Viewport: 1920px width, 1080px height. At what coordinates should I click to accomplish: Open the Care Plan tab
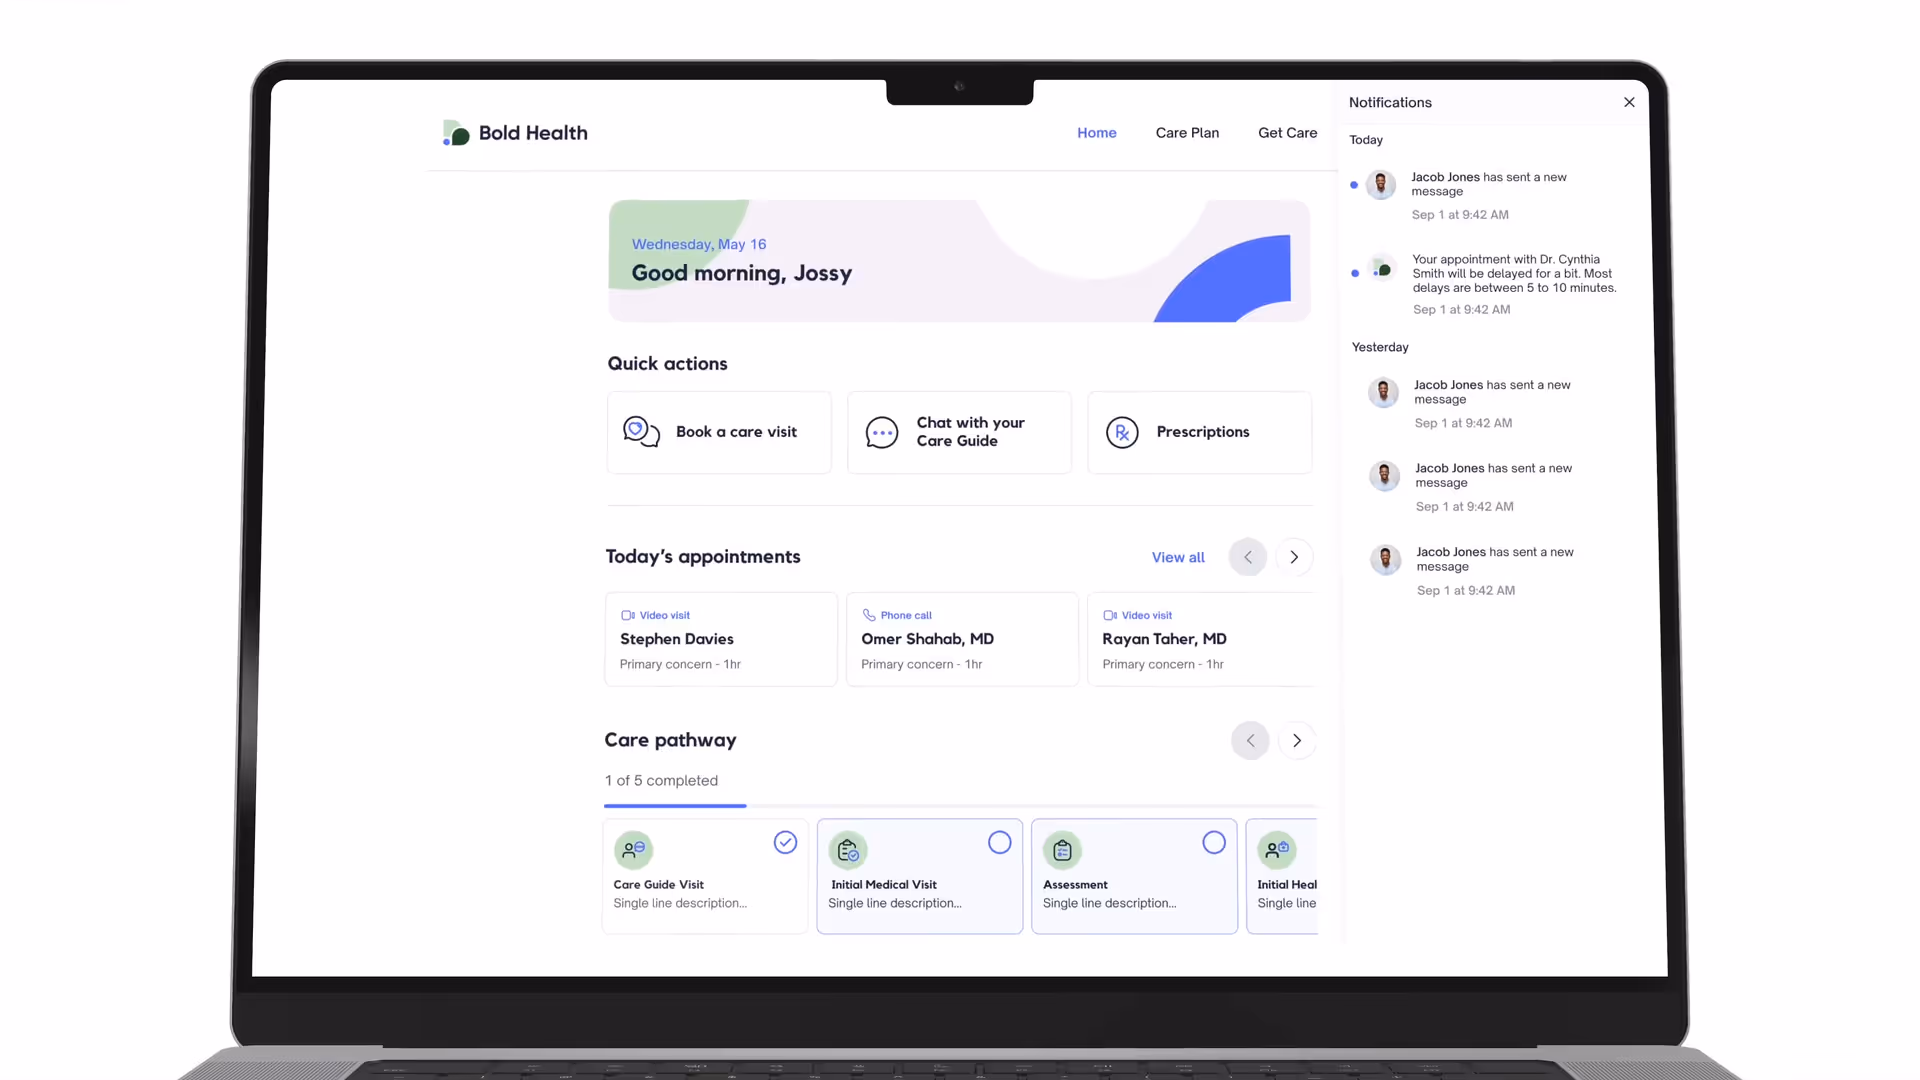1187,133
